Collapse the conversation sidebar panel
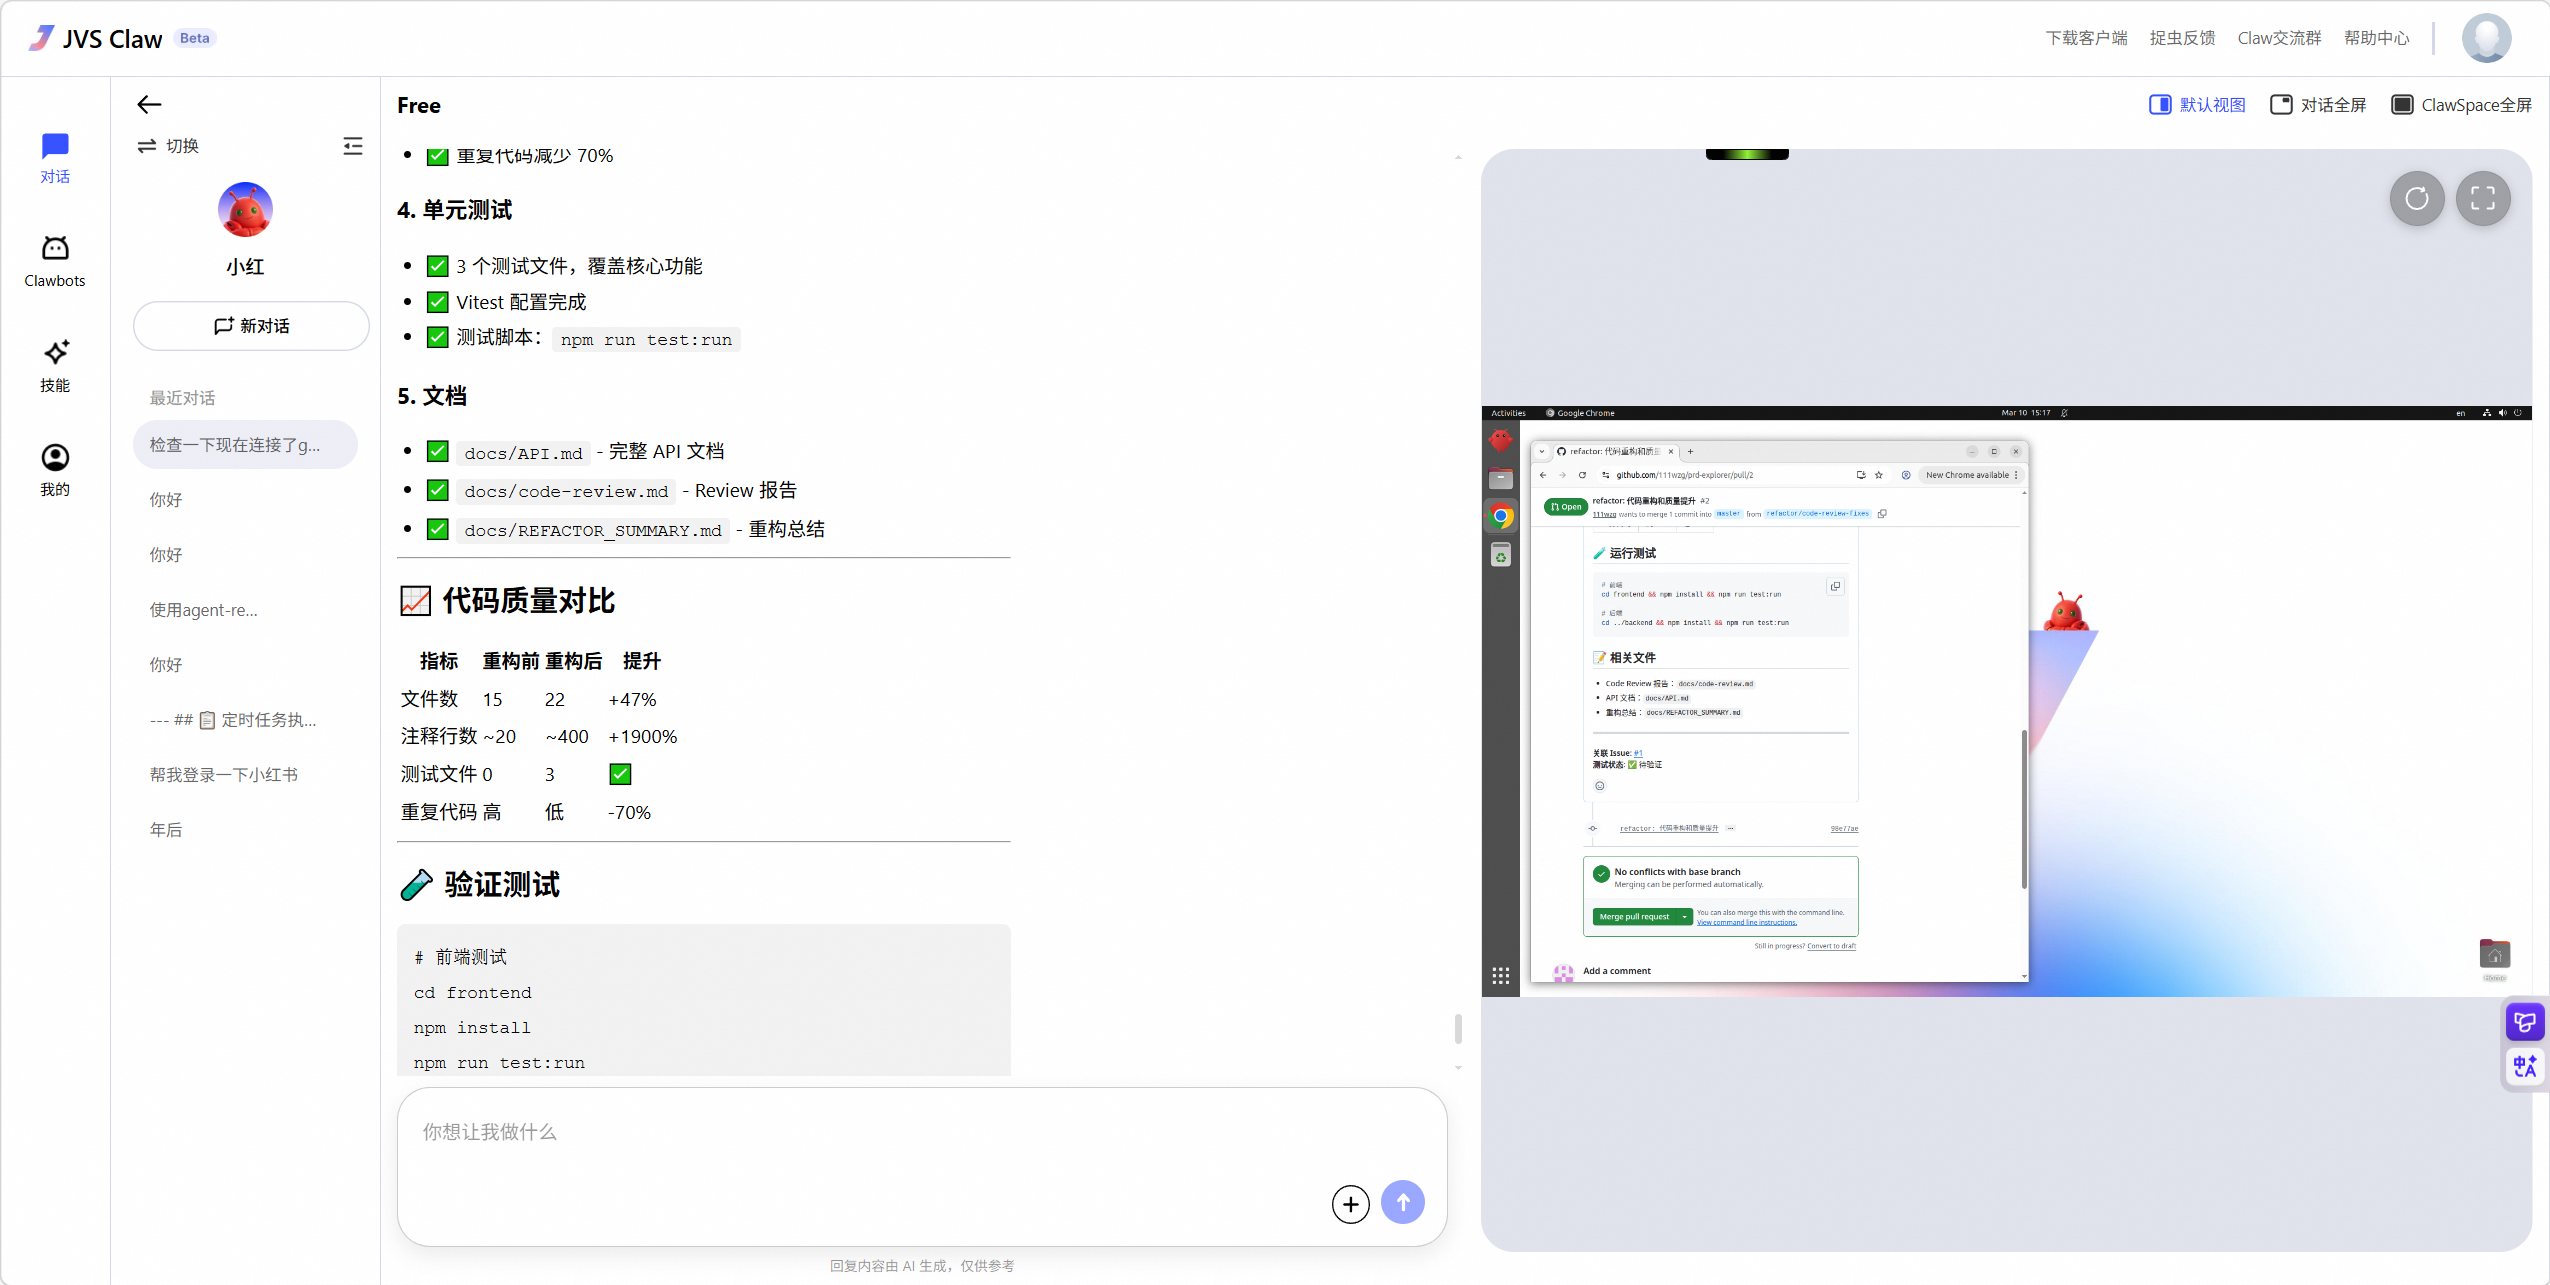 pos(353,146)
